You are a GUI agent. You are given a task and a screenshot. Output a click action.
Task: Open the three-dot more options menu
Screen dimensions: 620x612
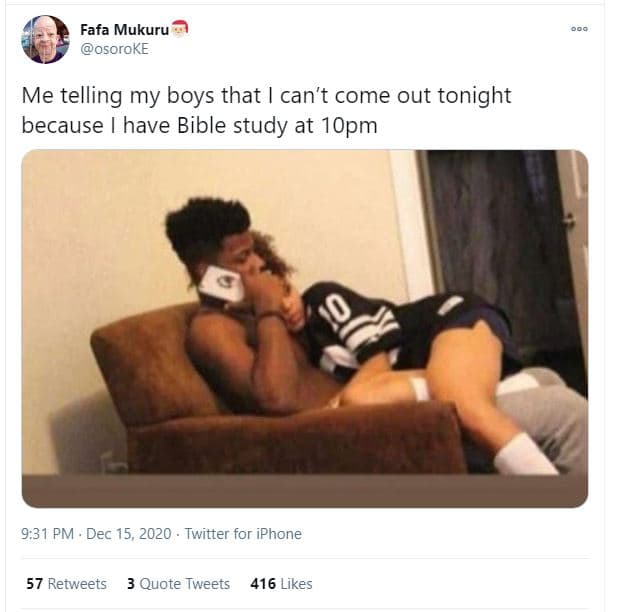pyautogui.click(x=579, y=29)
